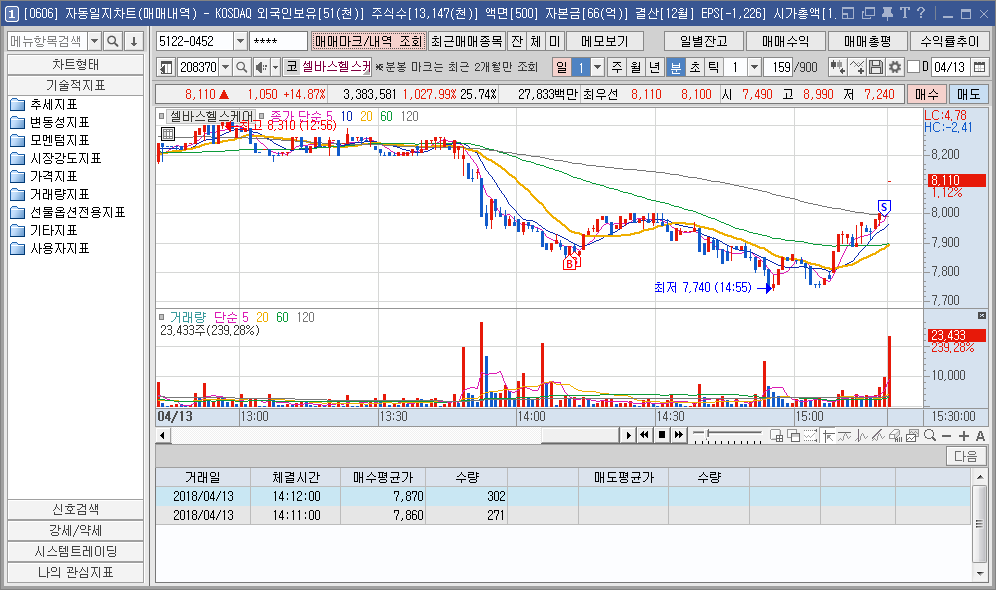The image size is (996, 590).
Task: Open the 시스템트레이딩 panel tab
Action: click(76, 551)
